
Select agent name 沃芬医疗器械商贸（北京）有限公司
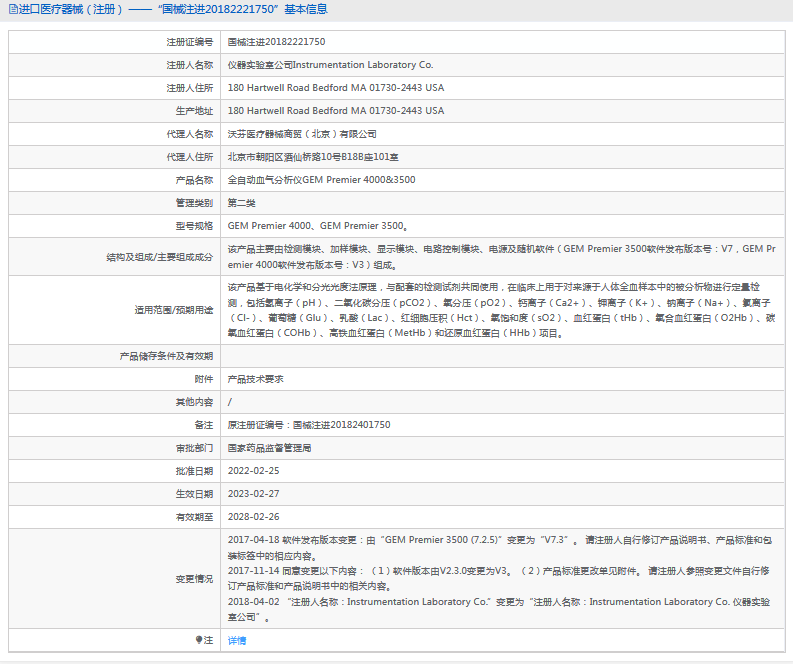302,134
